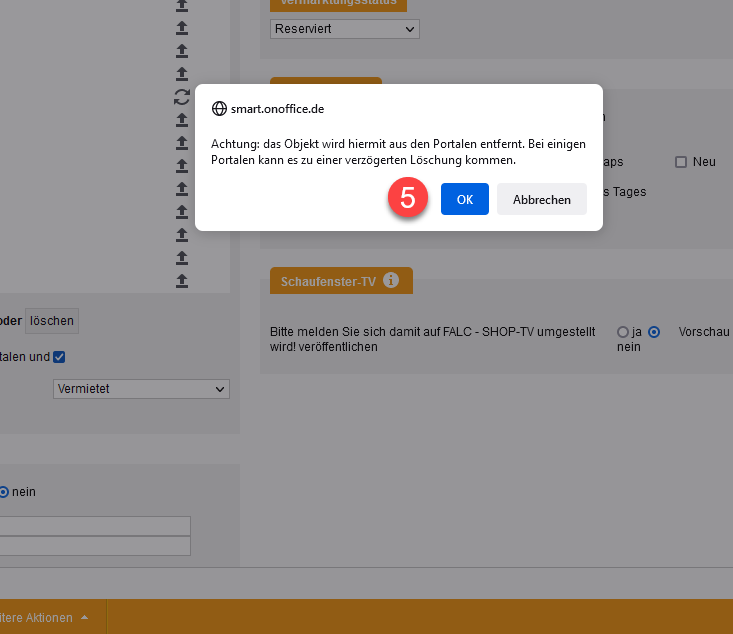The image size is (733, 634).
Task: Click the circular refresh arrows icon
Action: [x=181, y=97]
